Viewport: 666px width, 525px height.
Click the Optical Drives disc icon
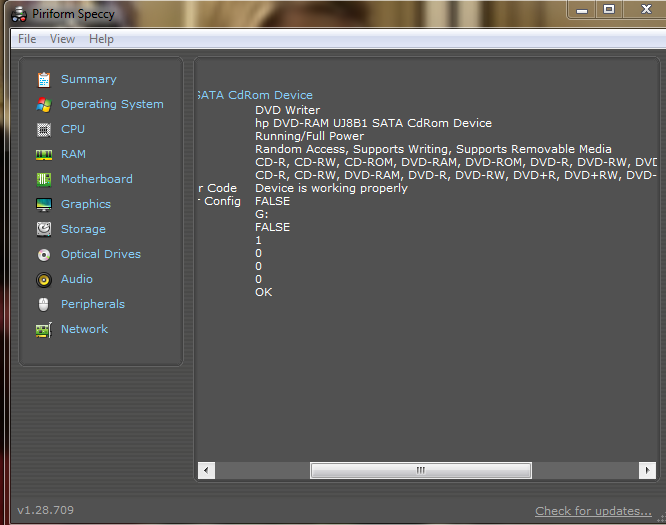43,254
